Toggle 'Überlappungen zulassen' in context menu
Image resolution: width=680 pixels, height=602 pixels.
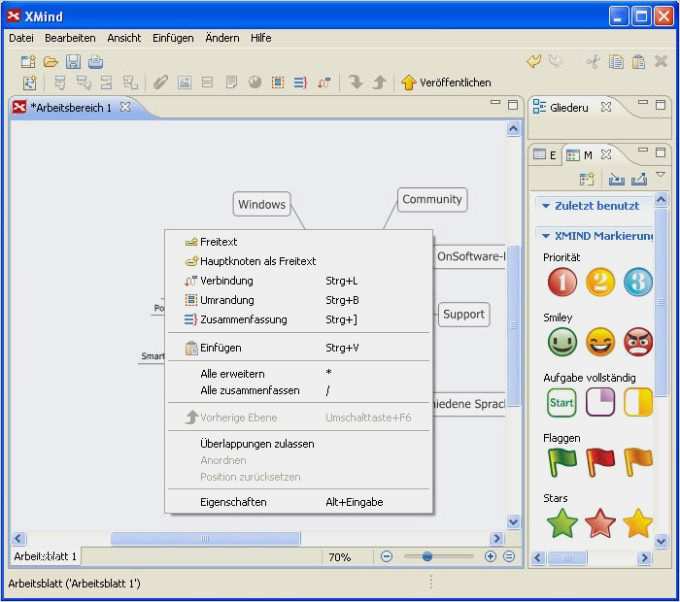(x=257, y=443)
